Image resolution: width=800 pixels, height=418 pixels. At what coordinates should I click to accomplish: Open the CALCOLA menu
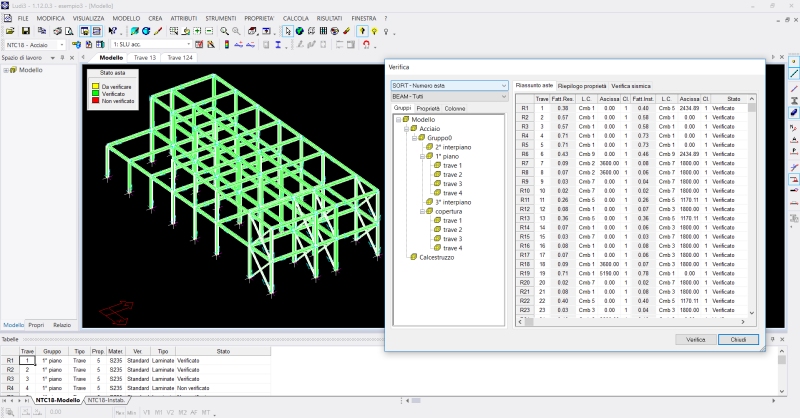(296, 18)
